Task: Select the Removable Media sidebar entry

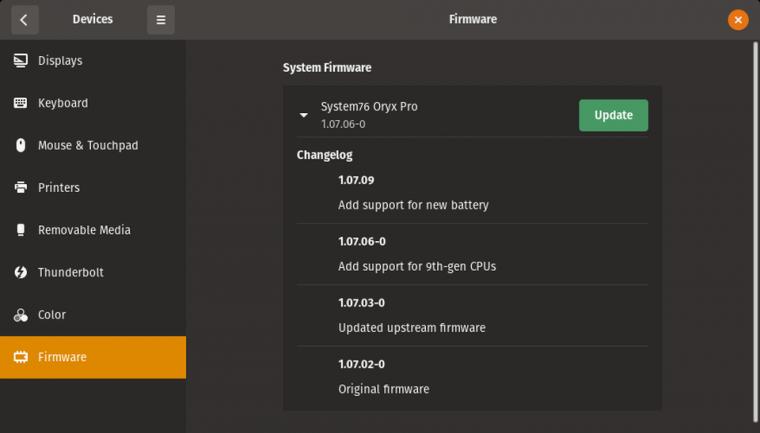Action: tap(93, 230)
